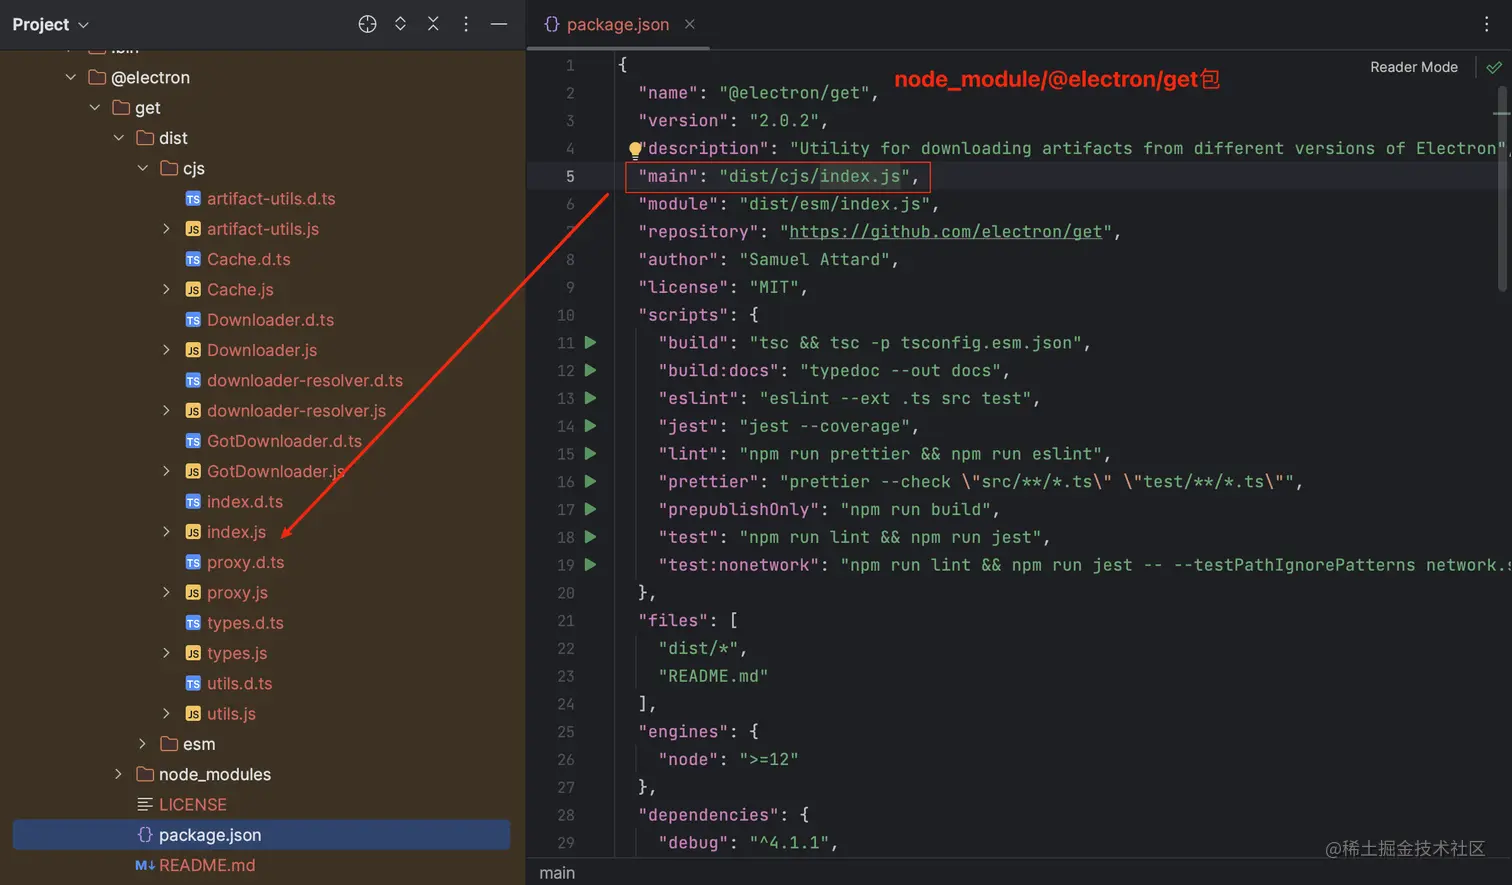
Task: Select proxy.d.ts file
Action: pyautogui.click(x=245, y=562)
